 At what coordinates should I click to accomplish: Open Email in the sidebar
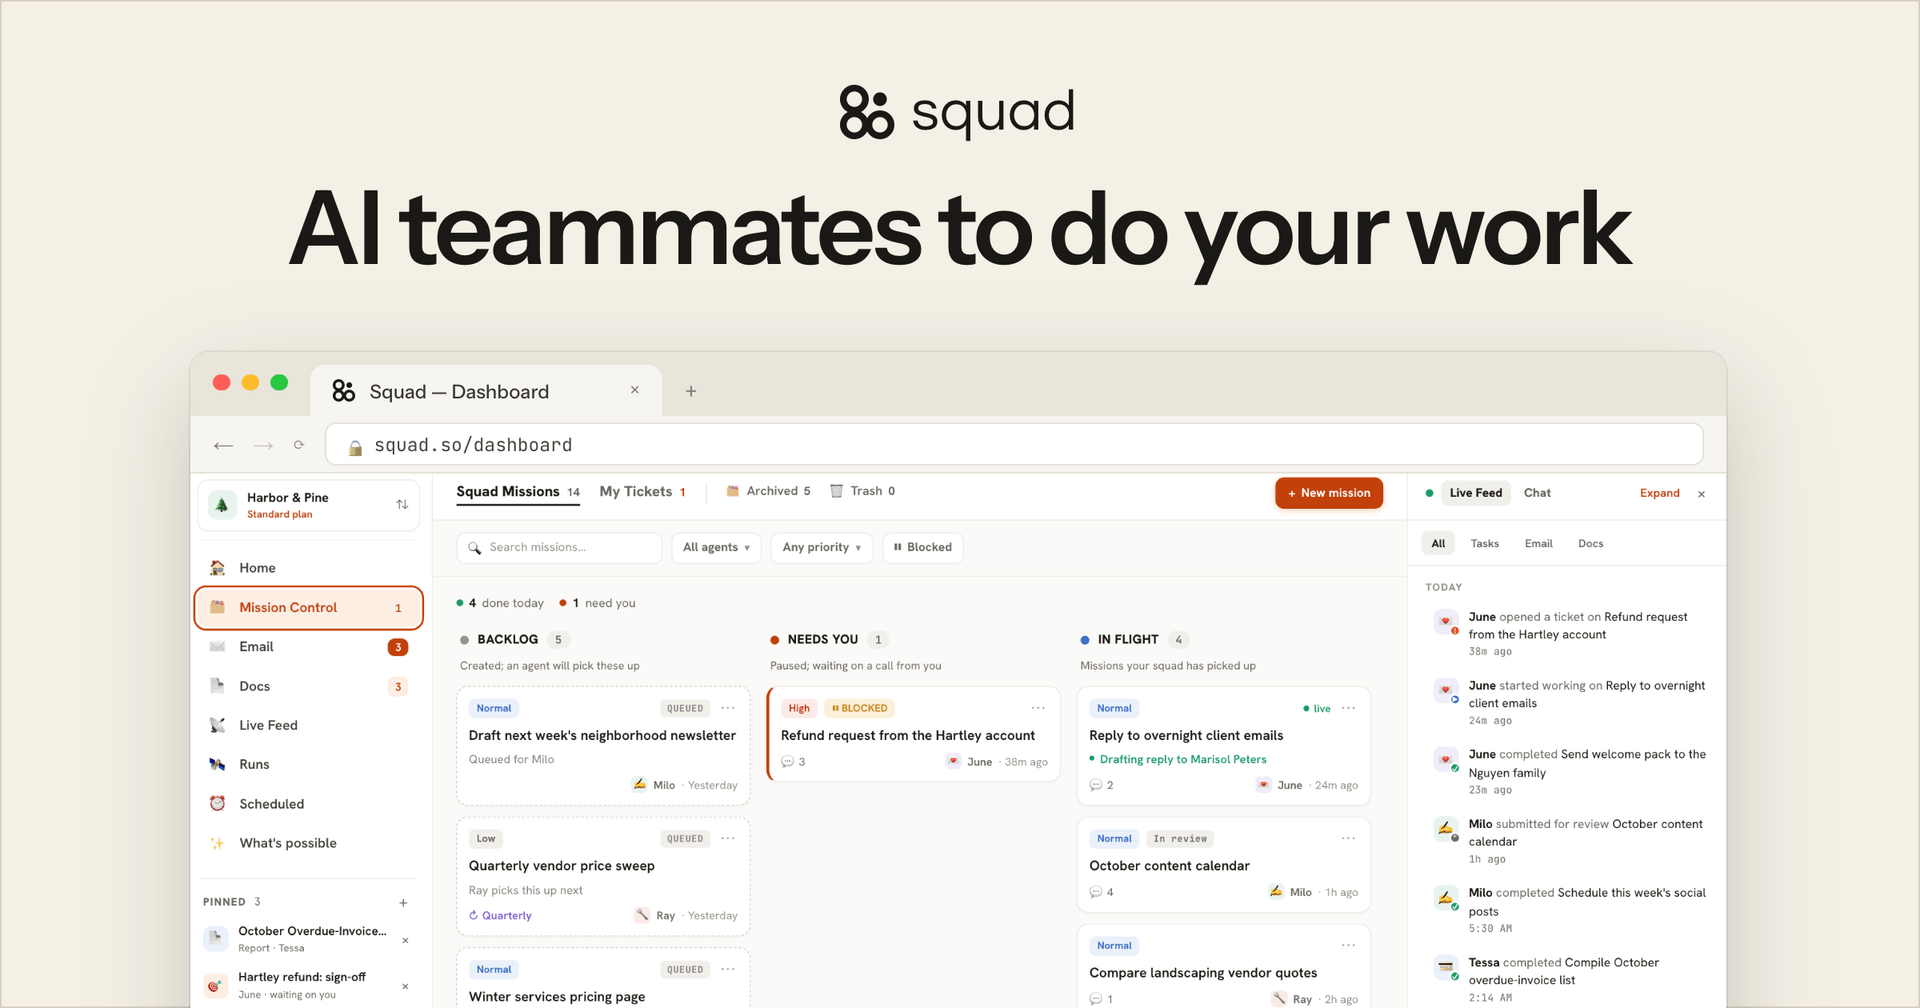[308, 647]
